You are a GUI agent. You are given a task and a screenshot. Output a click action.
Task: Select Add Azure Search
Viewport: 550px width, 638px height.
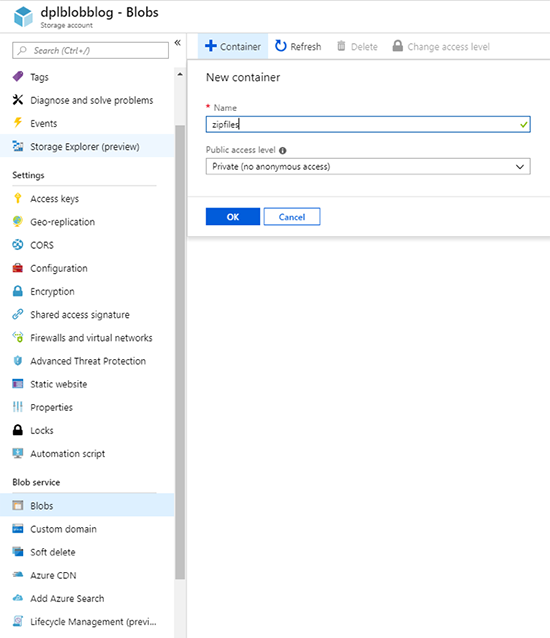click(x=67, y=599)
